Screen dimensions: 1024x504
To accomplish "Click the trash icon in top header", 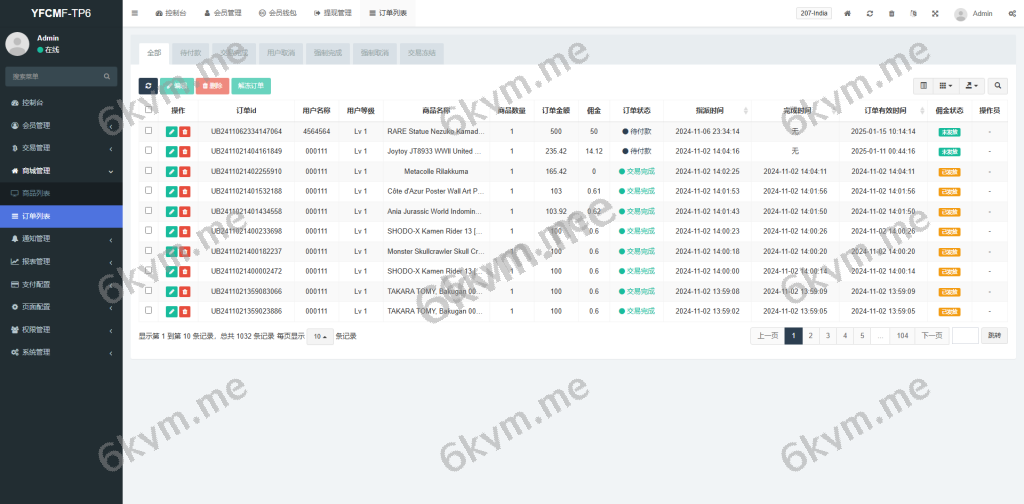I will click(x=891, y=14).
